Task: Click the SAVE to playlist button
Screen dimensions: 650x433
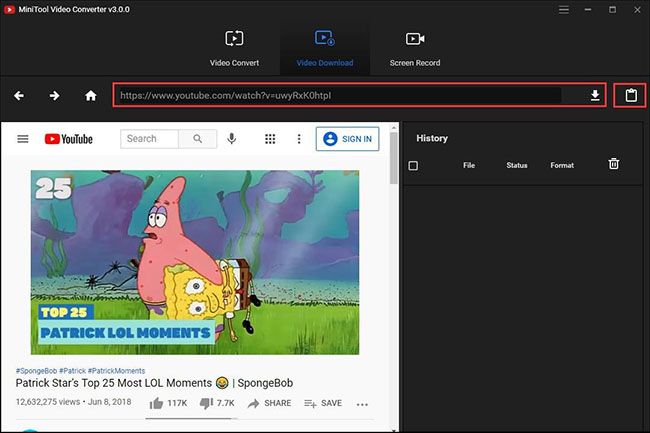Action: [323, 403]
